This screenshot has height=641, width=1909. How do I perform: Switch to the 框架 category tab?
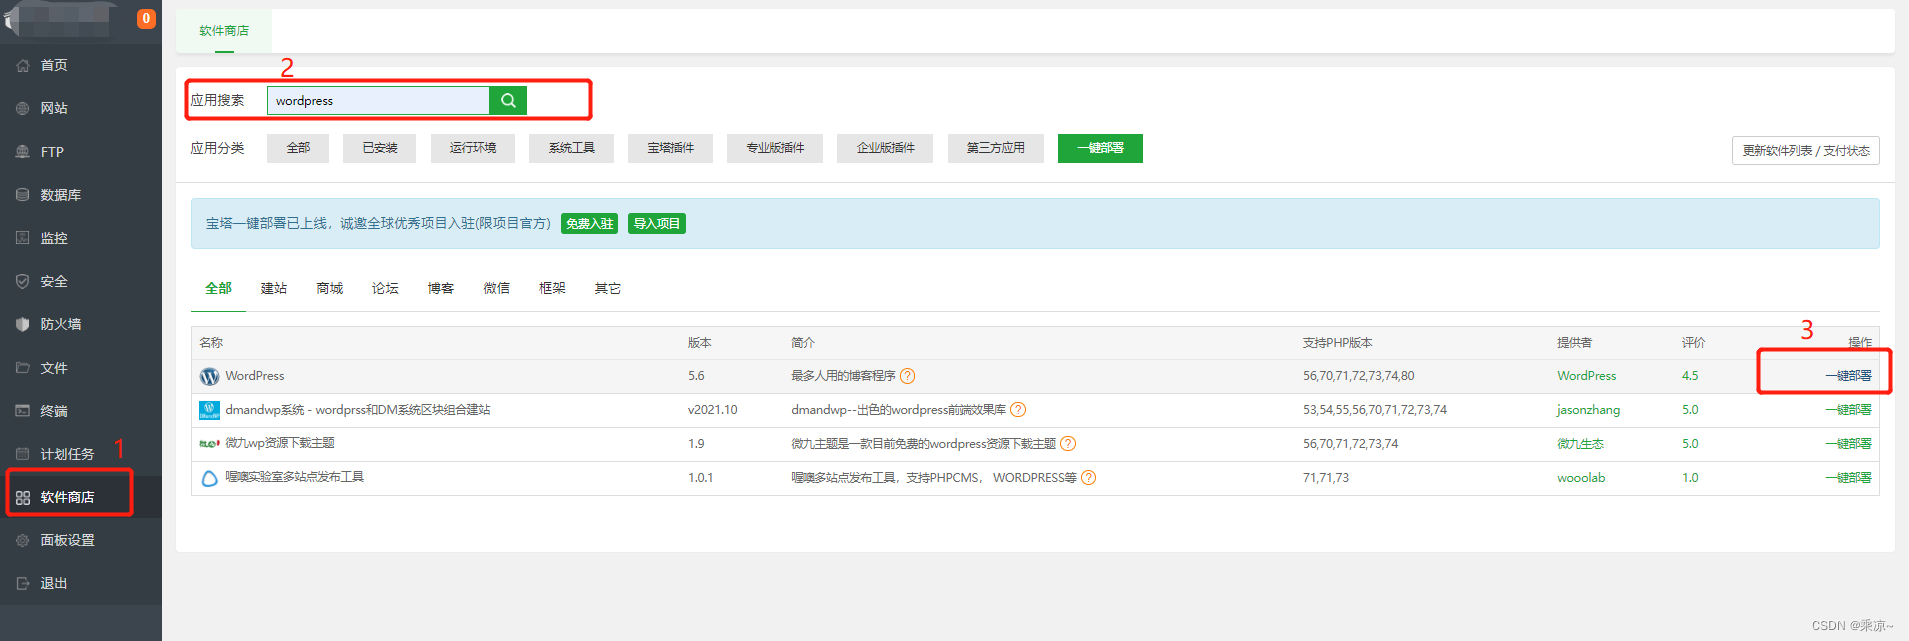552,288
